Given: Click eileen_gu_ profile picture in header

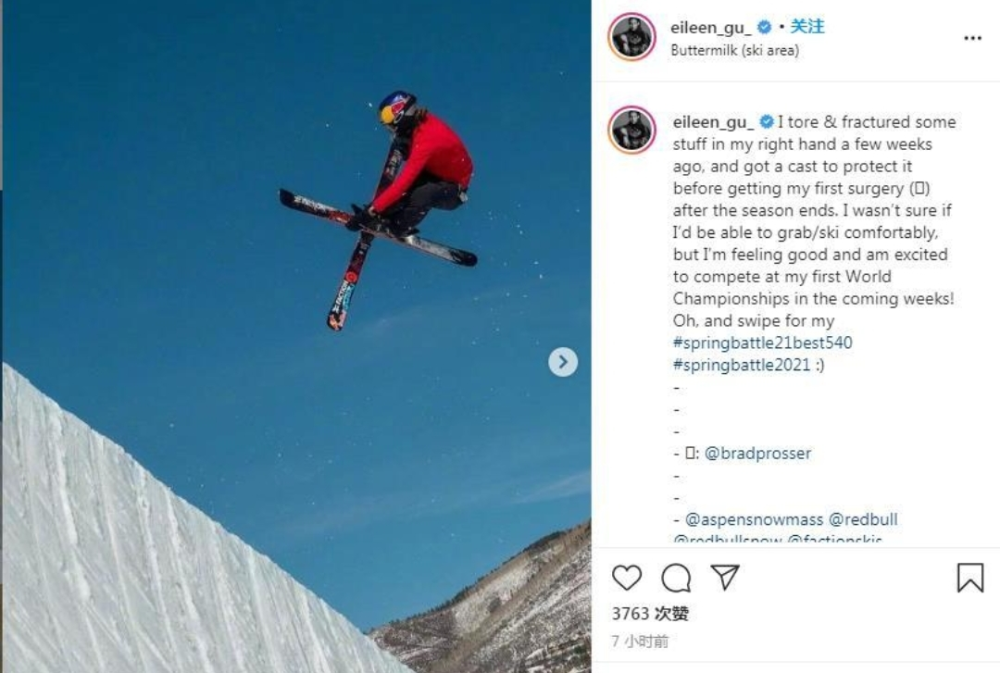Looking at the screenshot, I should pos(631,37).
